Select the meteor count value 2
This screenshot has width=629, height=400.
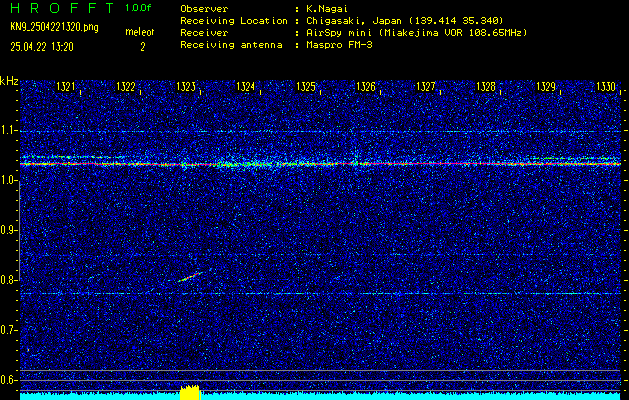[x=142, y=47]
